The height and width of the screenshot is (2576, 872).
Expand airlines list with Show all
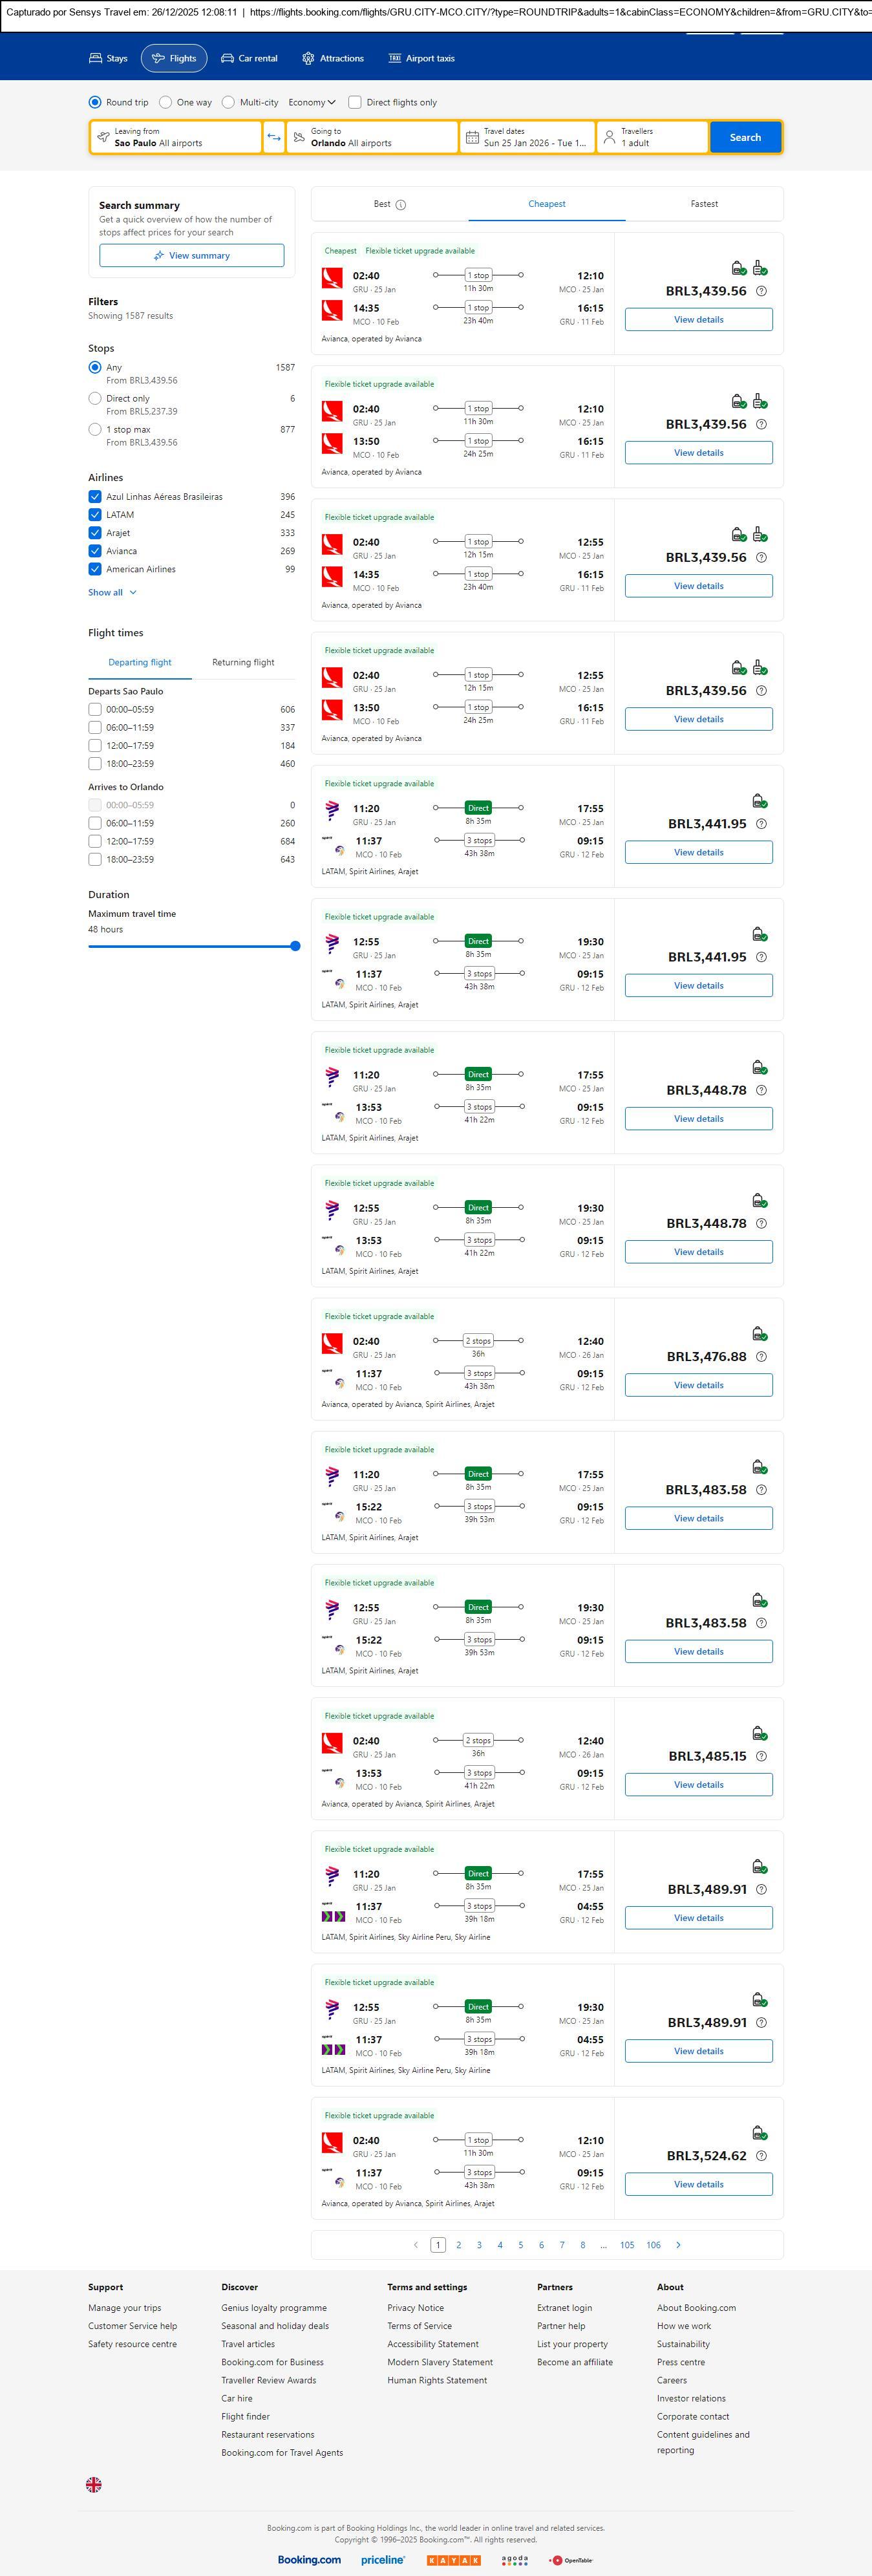click(112, 593)
